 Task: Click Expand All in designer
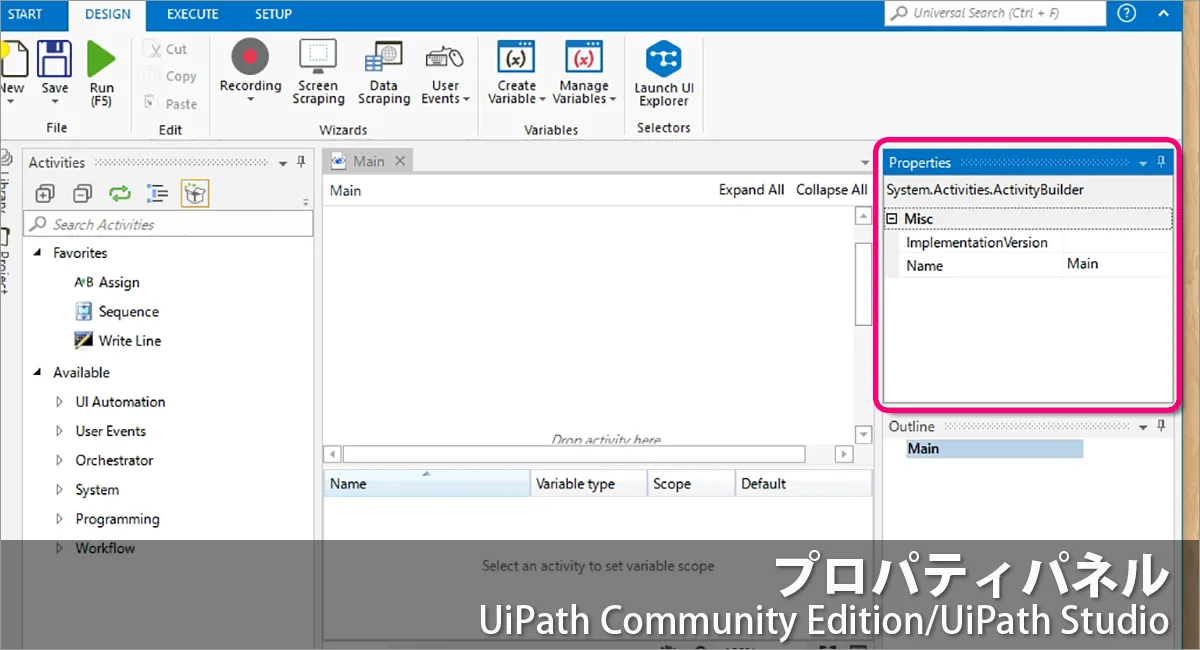[751, 190]
